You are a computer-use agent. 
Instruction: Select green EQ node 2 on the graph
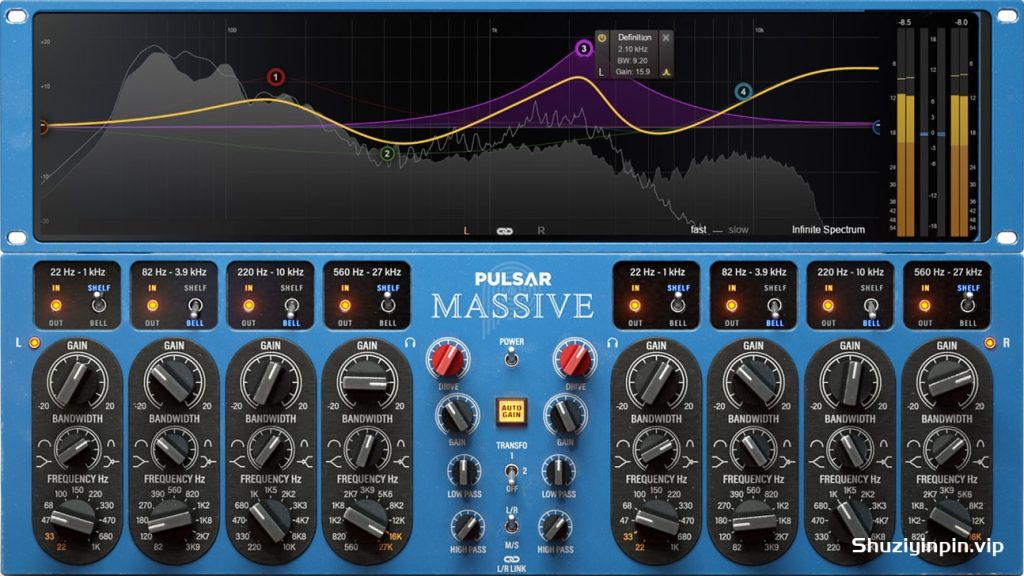387,153
